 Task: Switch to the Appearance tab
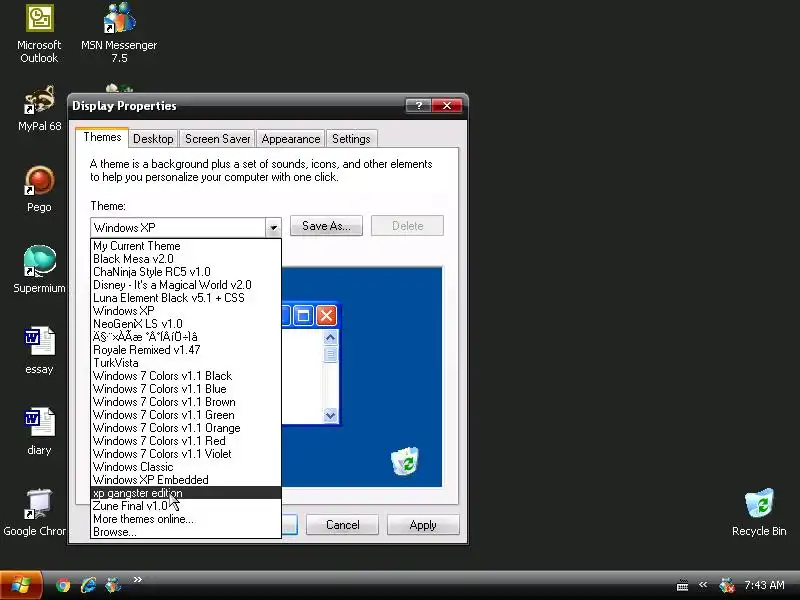(x=291, y=139)
